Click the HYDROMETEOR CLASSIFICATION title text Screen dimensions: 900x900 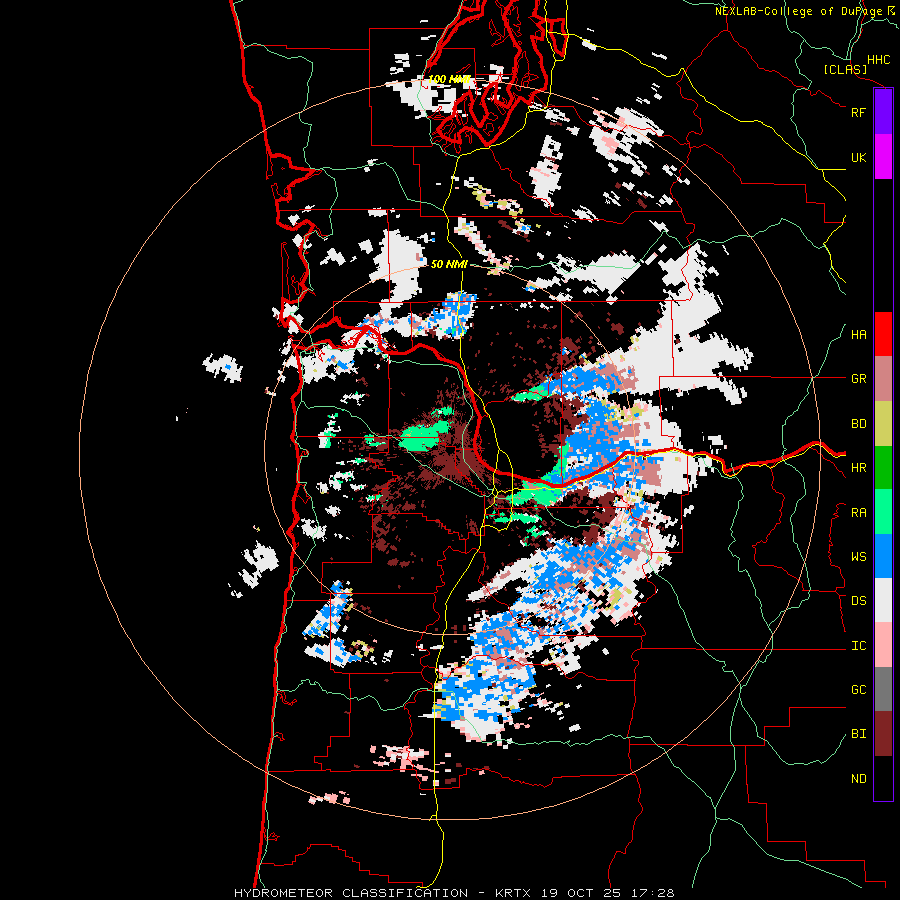coord(351,893)
